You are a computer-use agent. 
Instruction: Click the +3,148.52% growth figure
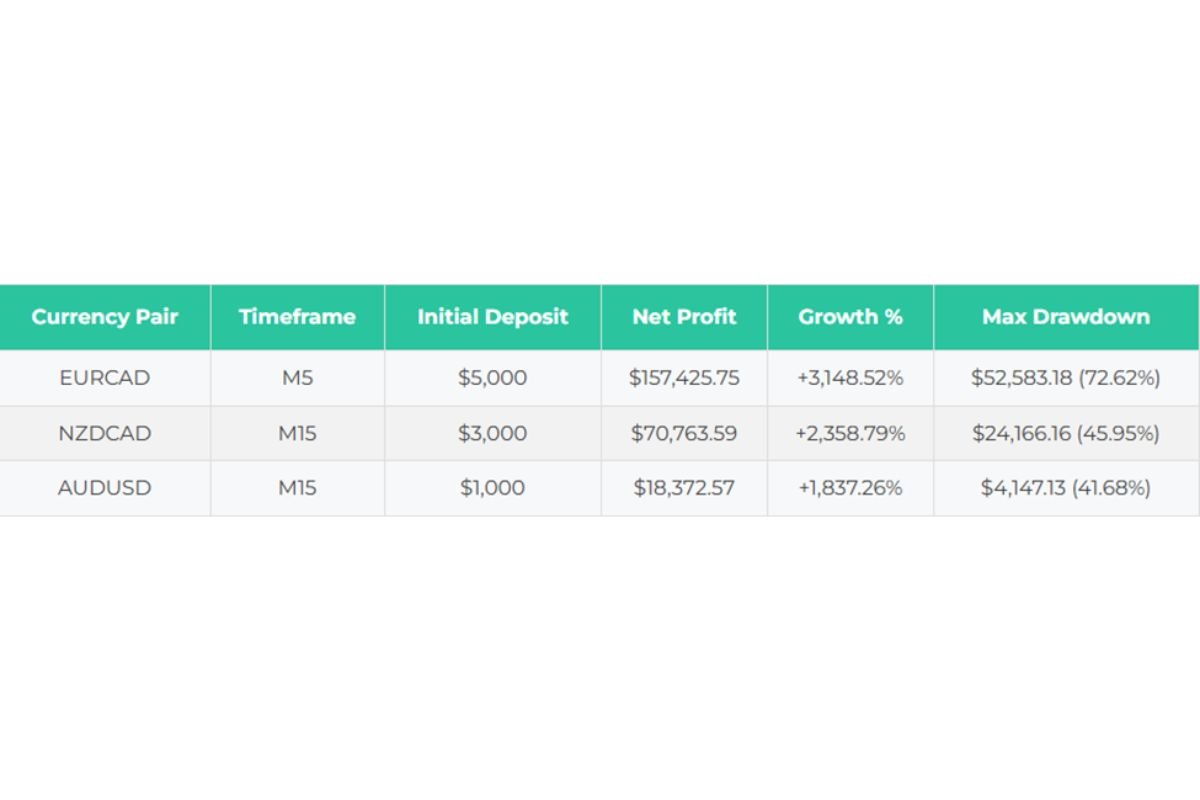(x=850, y=378)
